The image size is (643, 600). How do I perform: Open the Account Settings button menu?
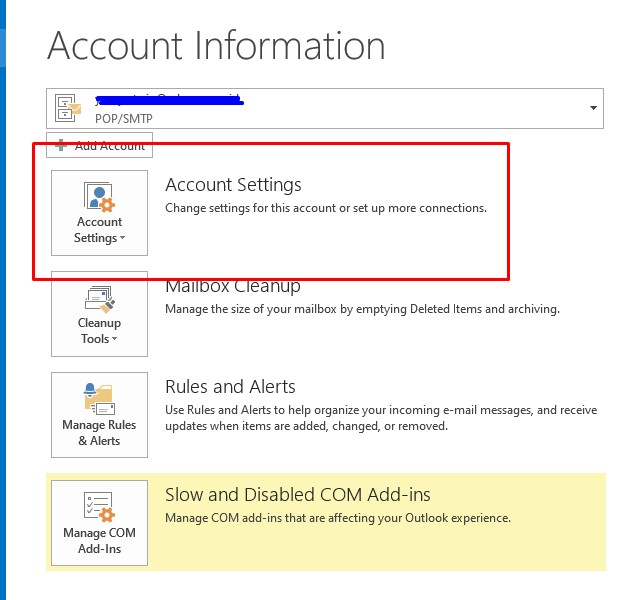pos(99,213)
